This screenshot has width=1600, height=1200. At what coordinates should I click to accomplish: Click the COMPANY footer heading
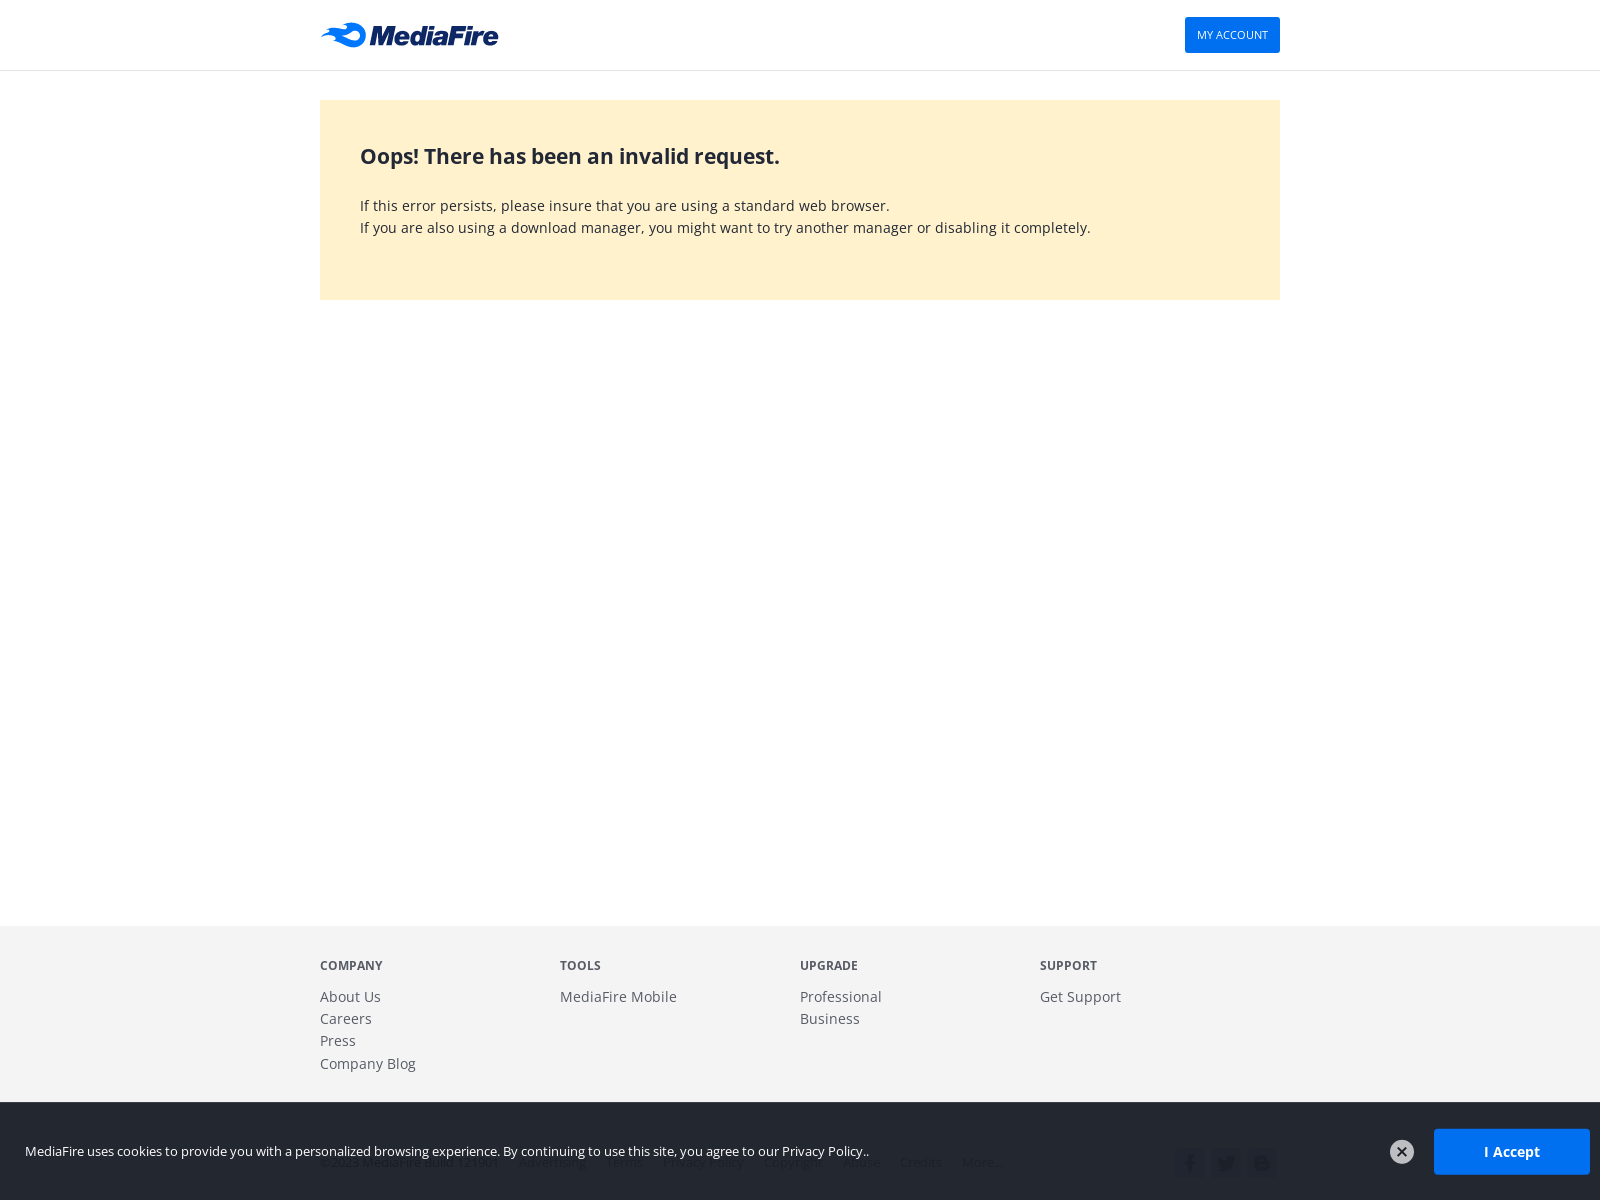351,966
